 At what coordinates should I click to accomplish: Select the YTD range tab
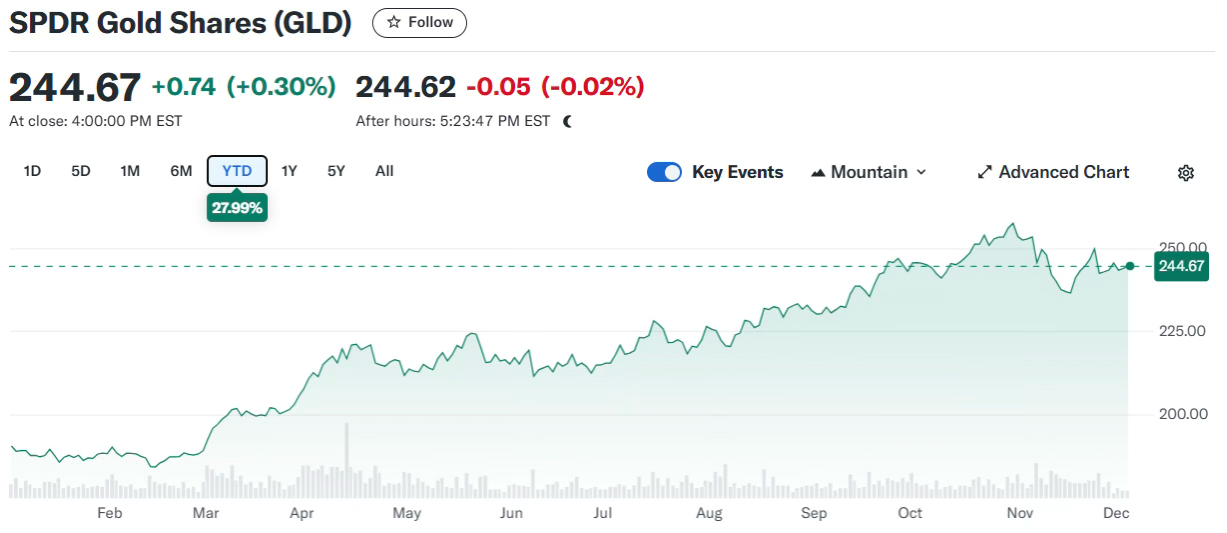pos(237,171)
